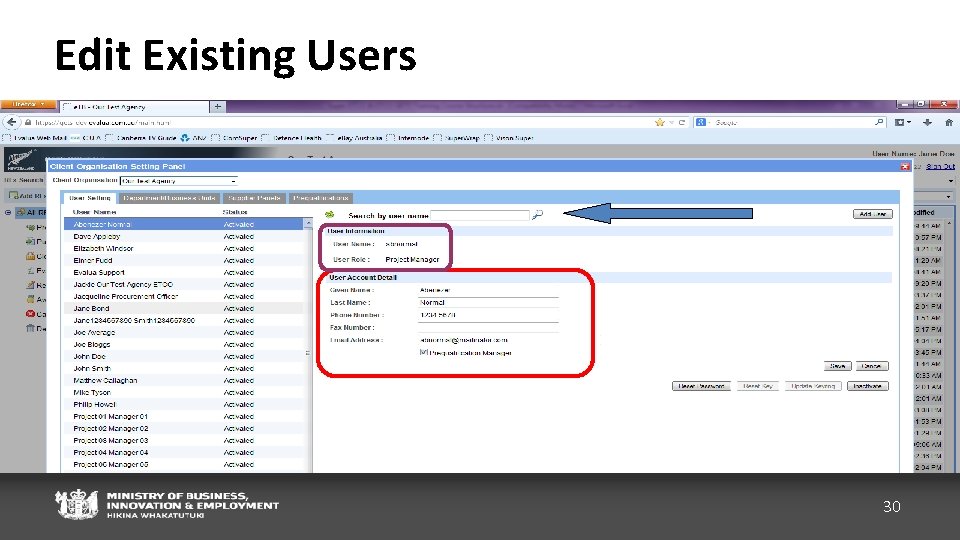
Task: Click the magnifier icon beside user name search
Action: (x=537, y=215)
